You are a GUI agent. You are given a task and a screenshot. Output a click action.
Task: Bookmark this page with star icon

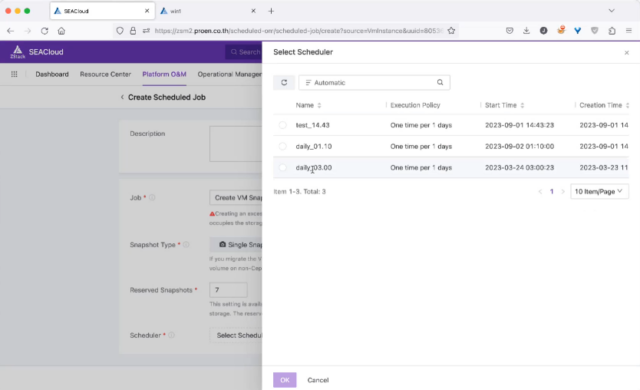[x=451, y=31]
